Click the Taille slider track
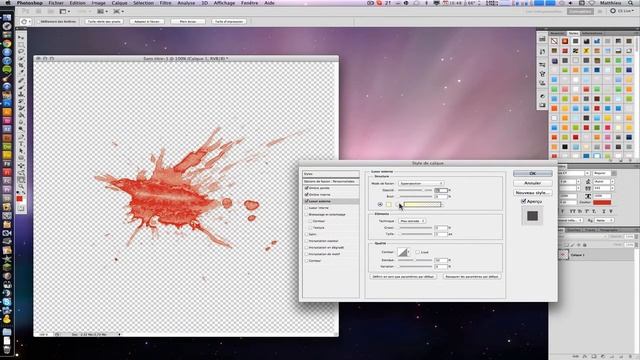640x360 pixels. (x=416, y=234)
